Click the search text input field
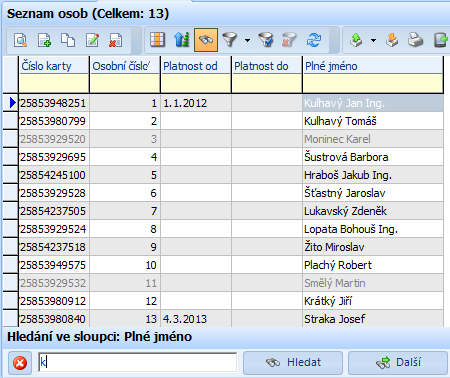 tap(137, 362)
